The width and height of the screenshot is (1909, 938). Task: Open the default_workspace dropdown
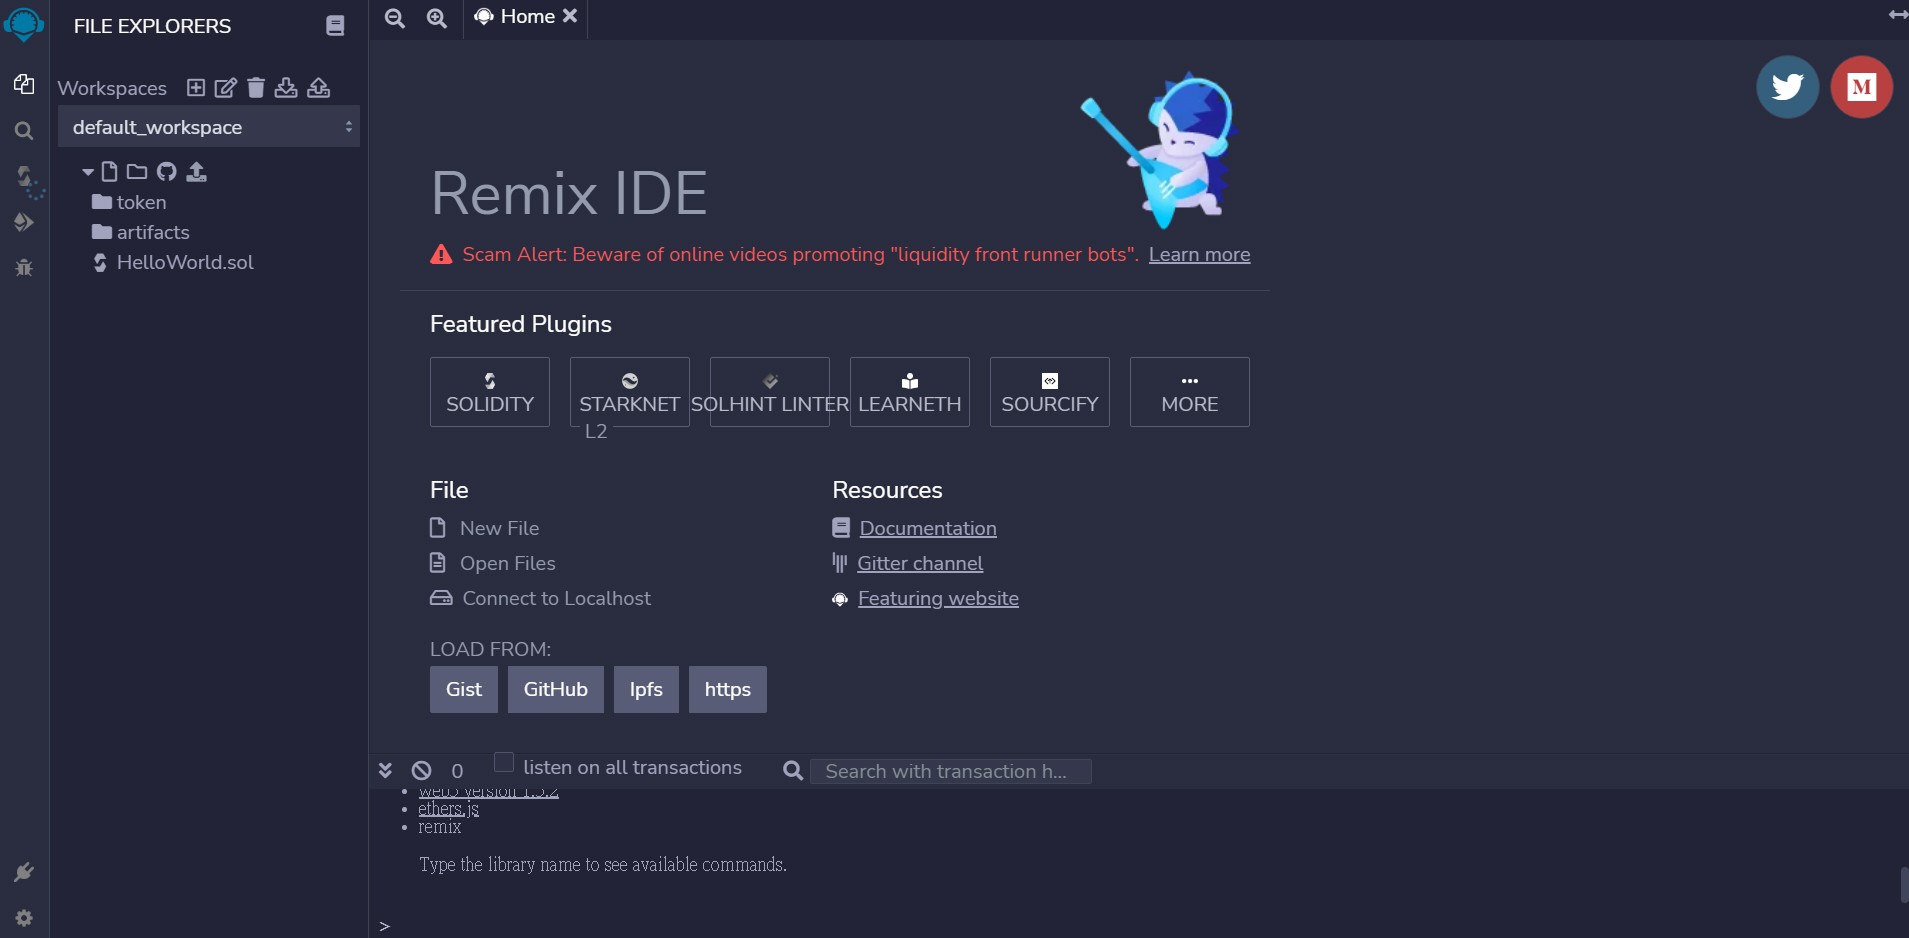(209, 127)
